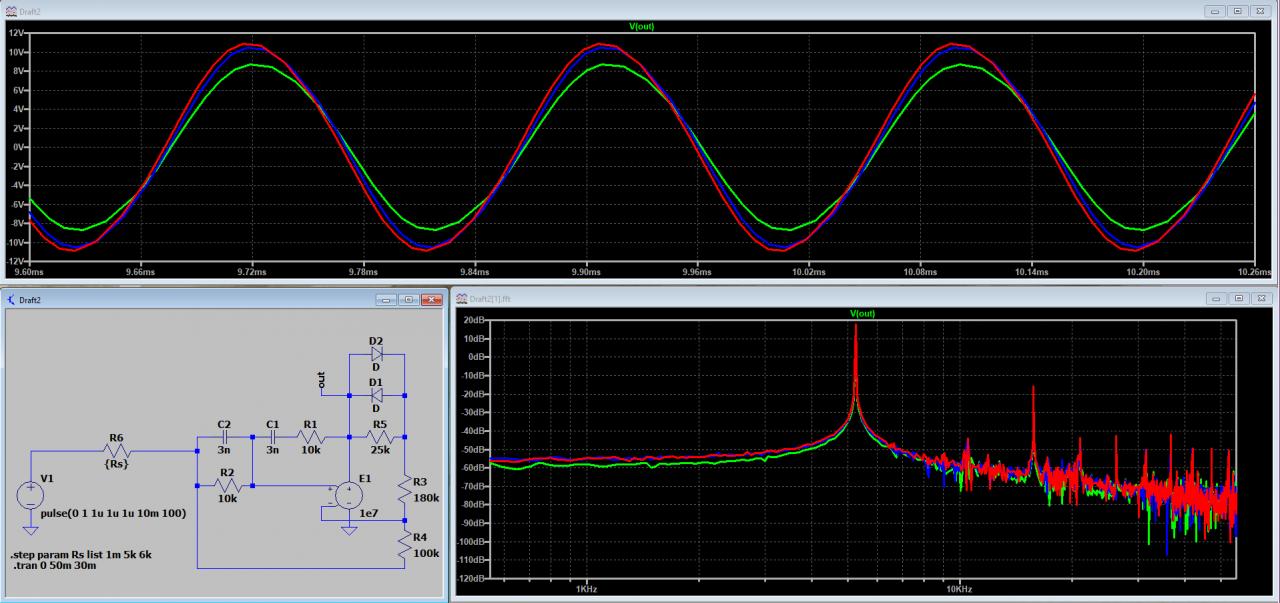Click the 10k value under R1

(x=311, y=450)
